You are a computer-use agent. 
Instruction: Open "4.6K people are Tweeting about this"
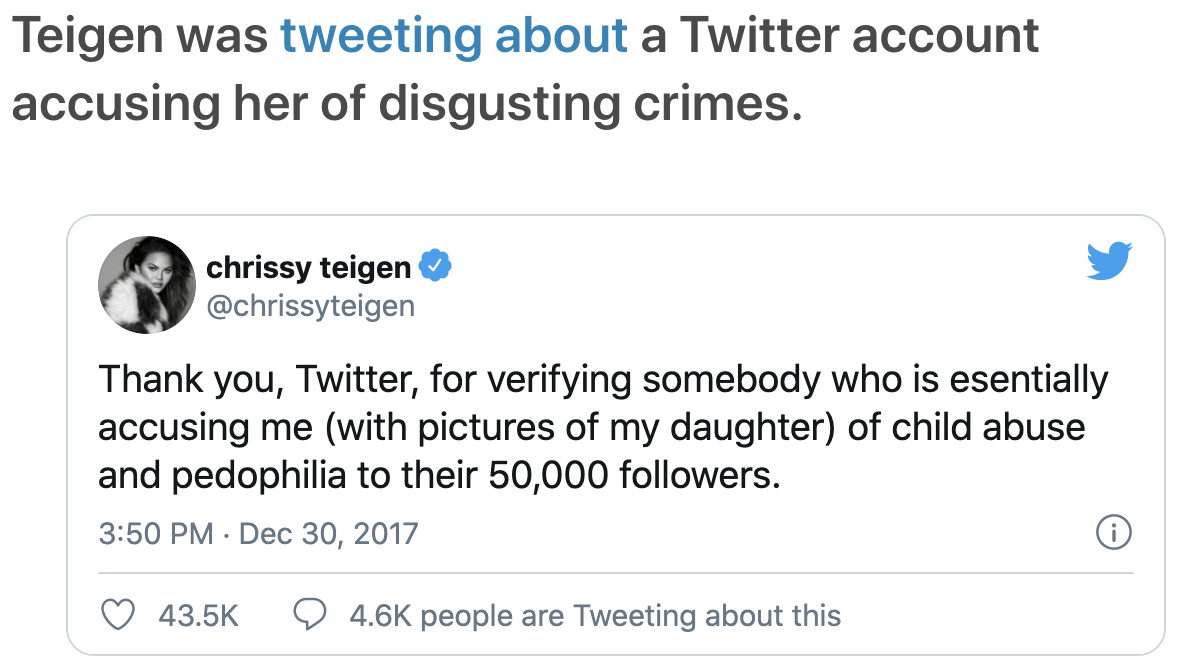(x=595, y=614)
